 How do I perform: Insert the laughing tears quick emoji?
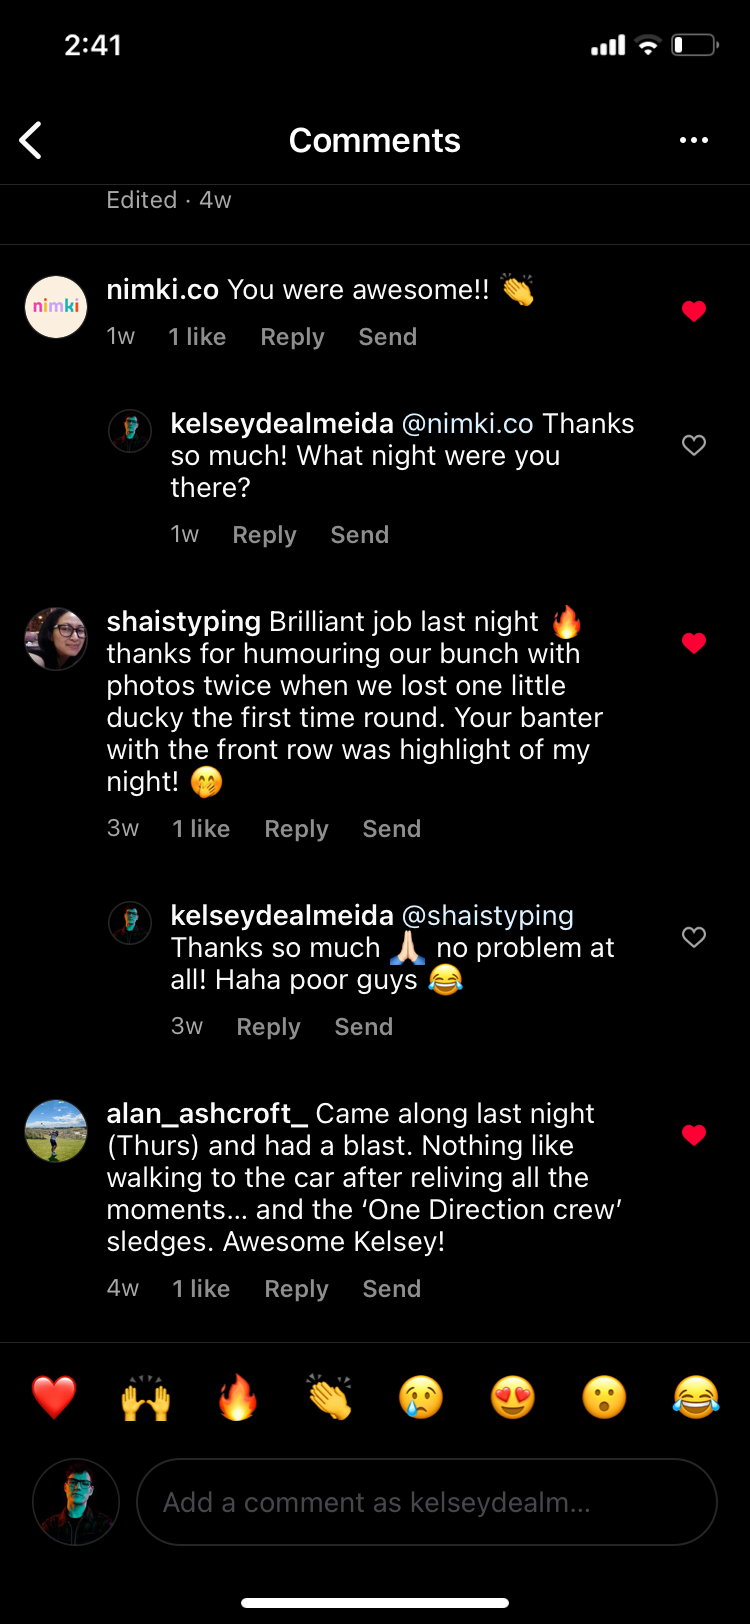pyautogui.click(x=696, y=1397)
